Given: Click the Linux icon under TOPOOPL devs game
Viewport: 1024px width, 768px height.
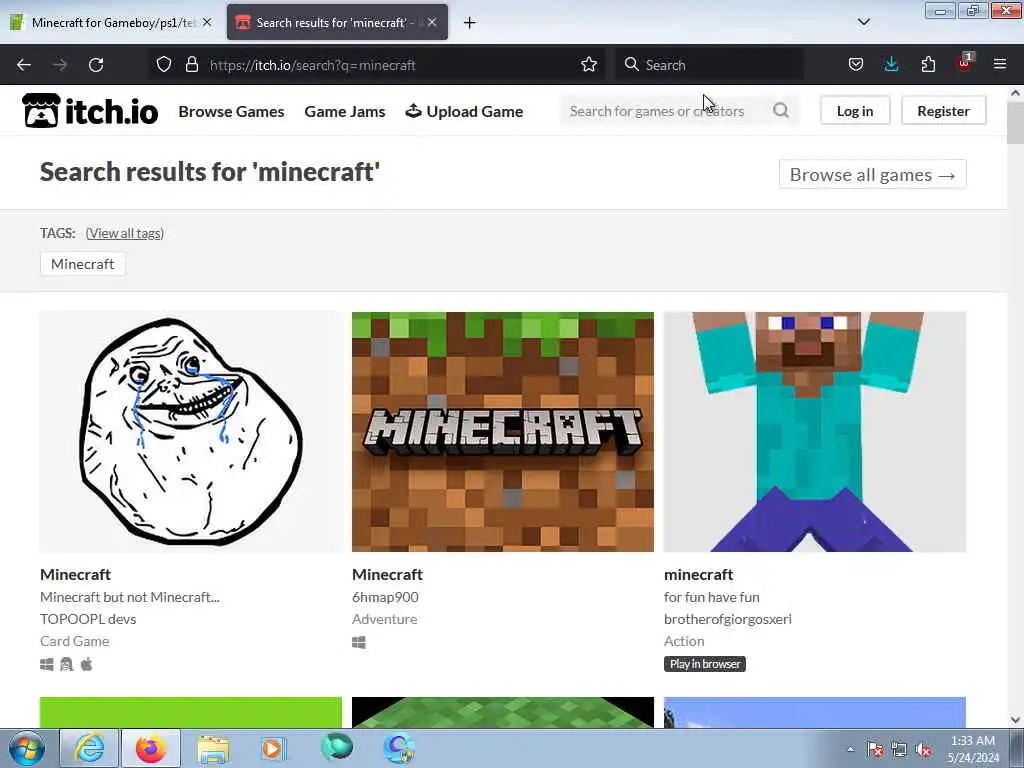Looking at the screenshot, I should pos(66,664).
